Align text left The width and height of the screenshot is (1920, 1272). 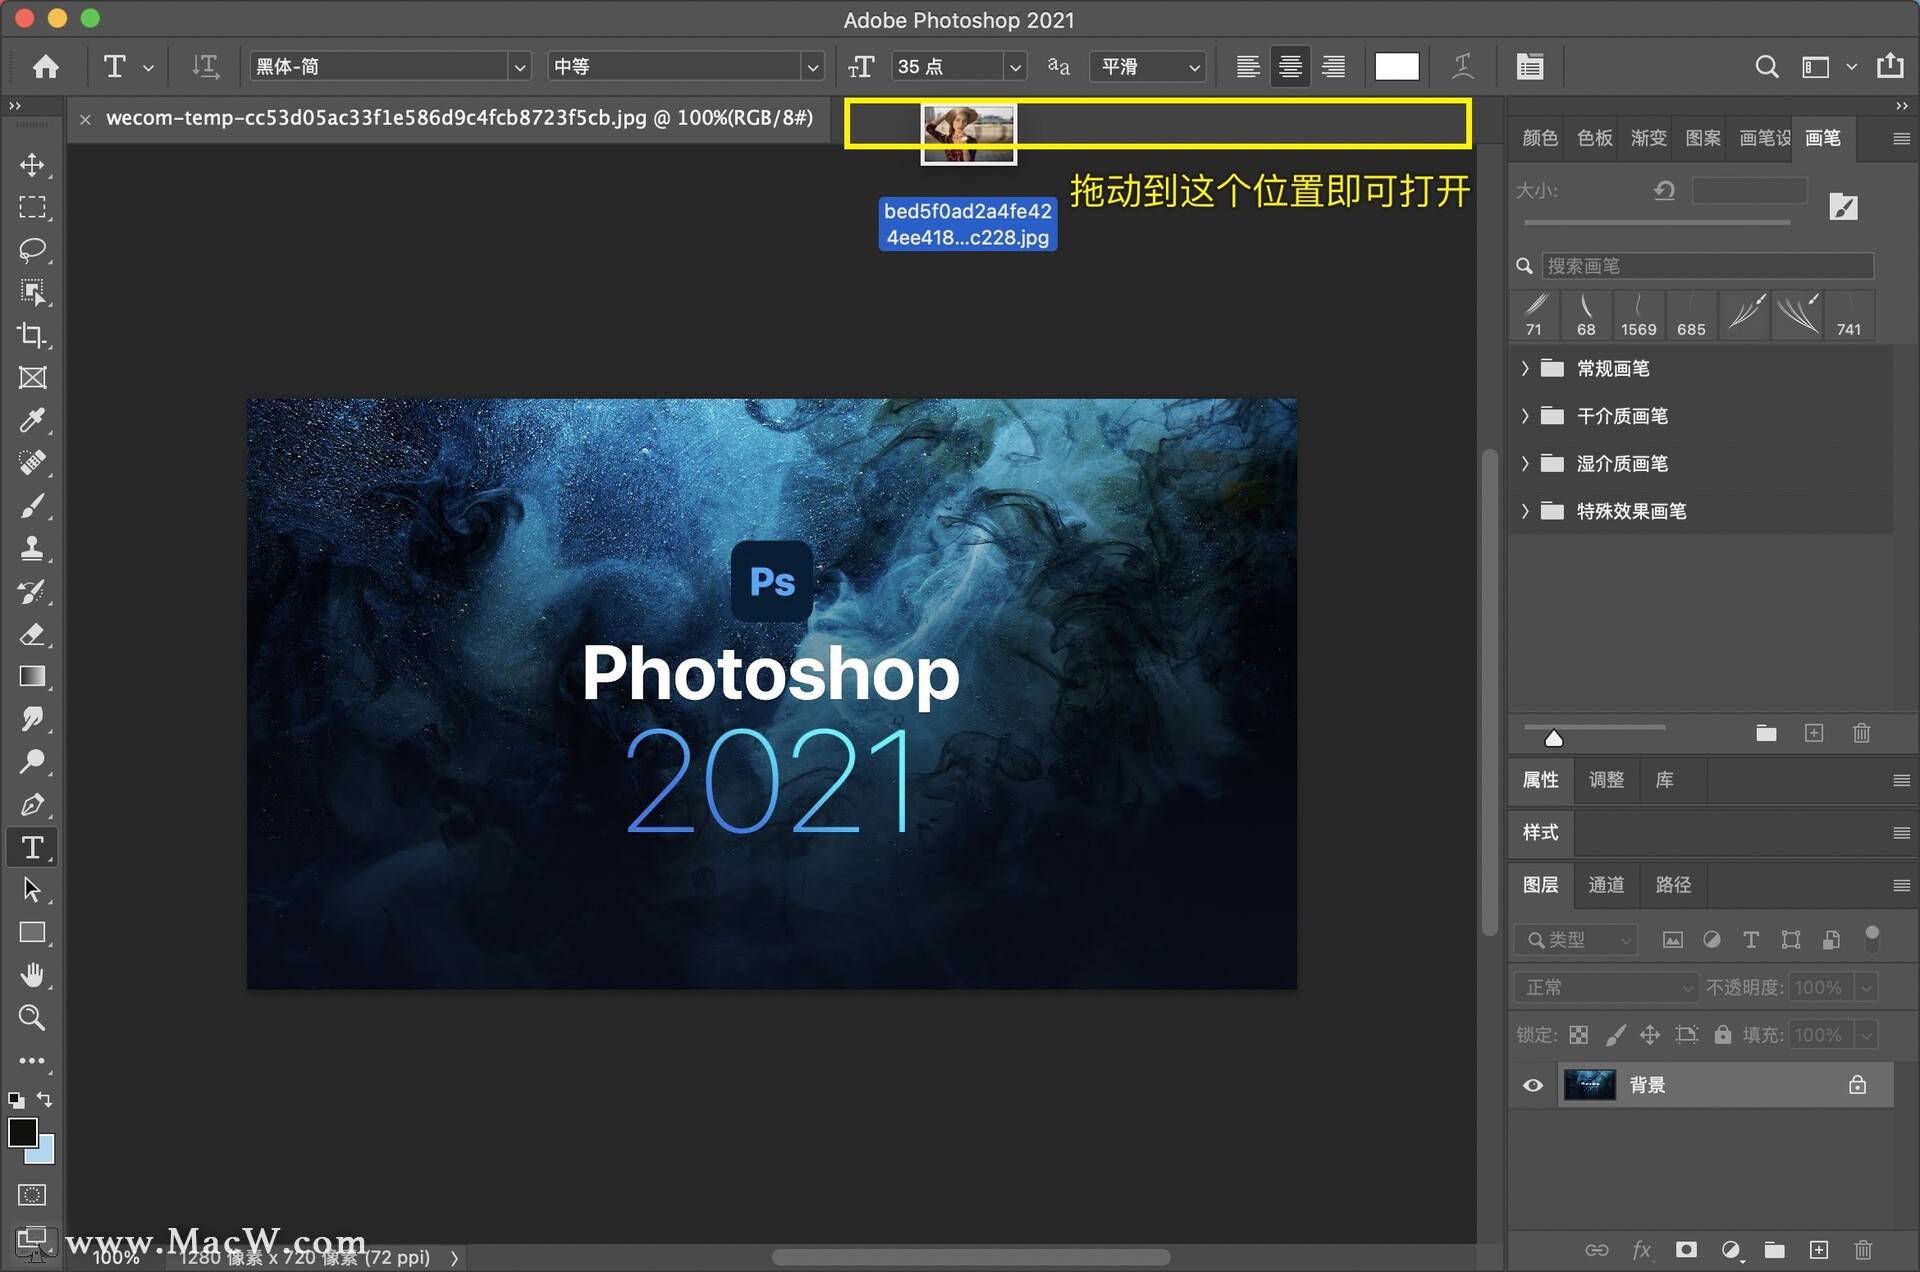[1247, 66]
